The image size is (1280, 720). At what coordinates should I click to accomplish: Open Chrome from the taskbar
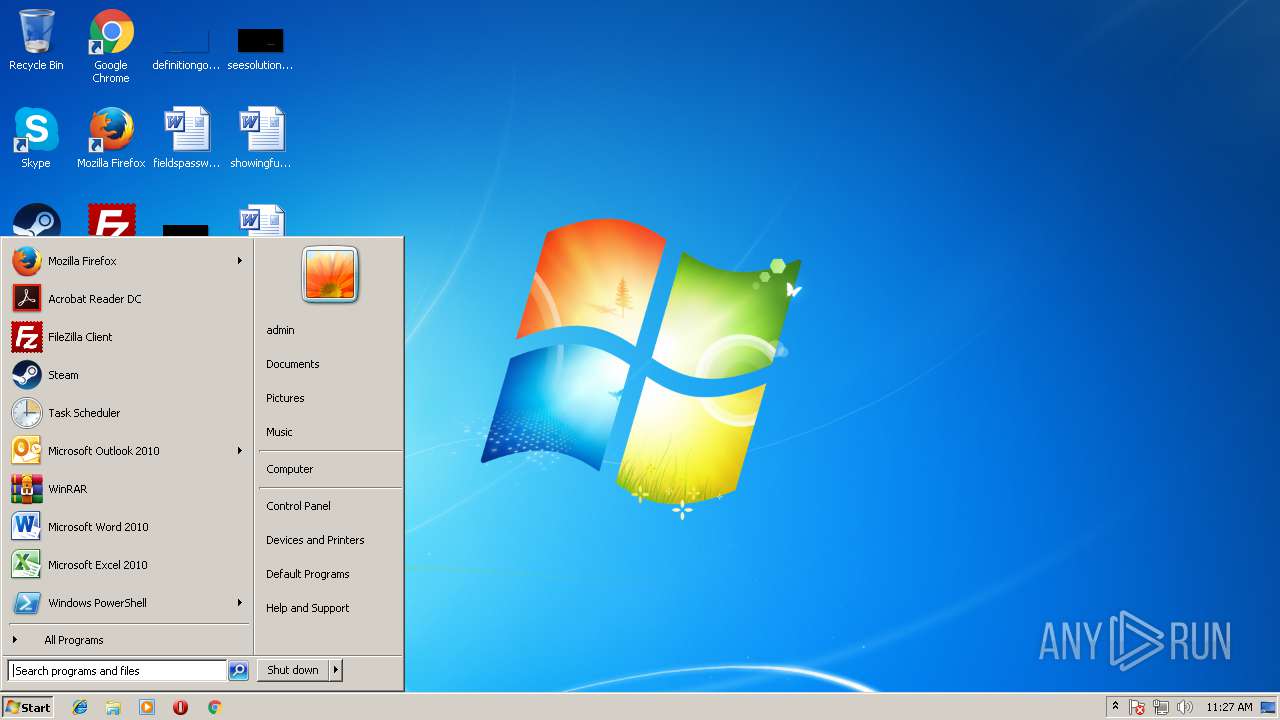[214, 707]
